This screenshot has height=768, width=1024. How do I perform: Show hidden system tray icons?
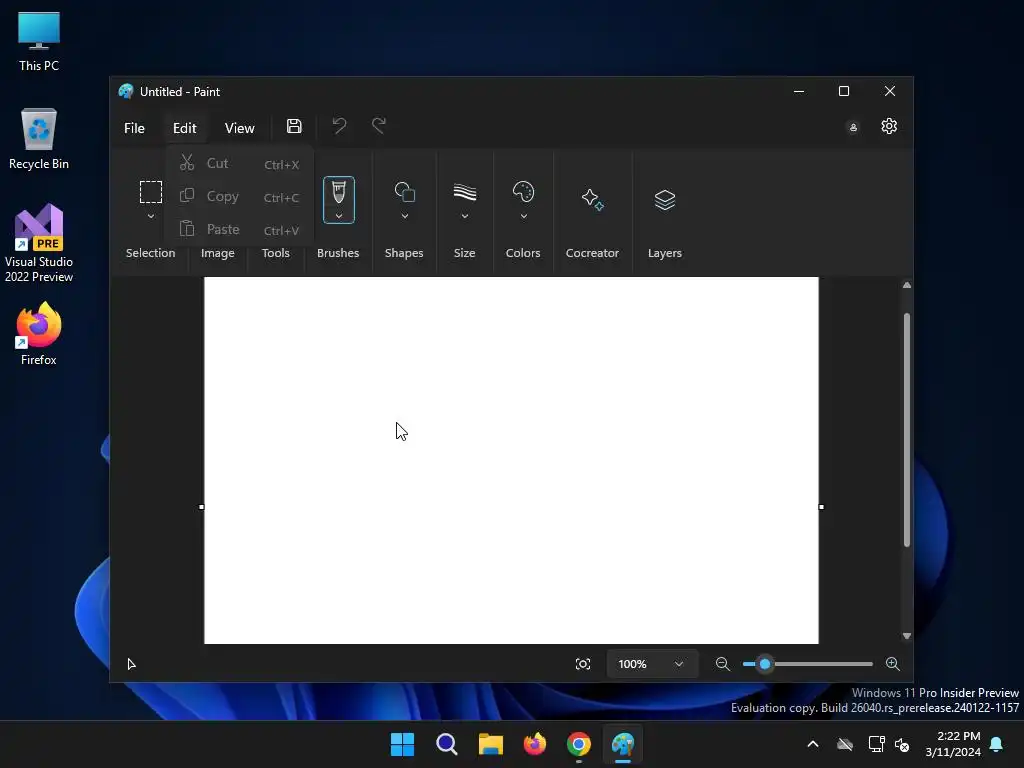(x=813, y=744)
